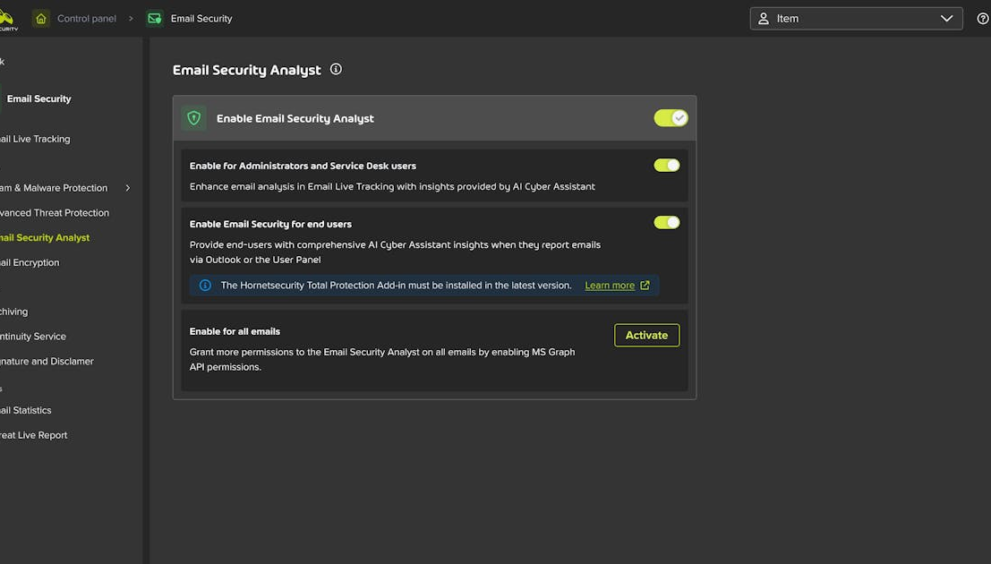Viewport: 991px width, 564px height.
Task: Click 'Enable for all emails' label
Action: tap(234, 331)
